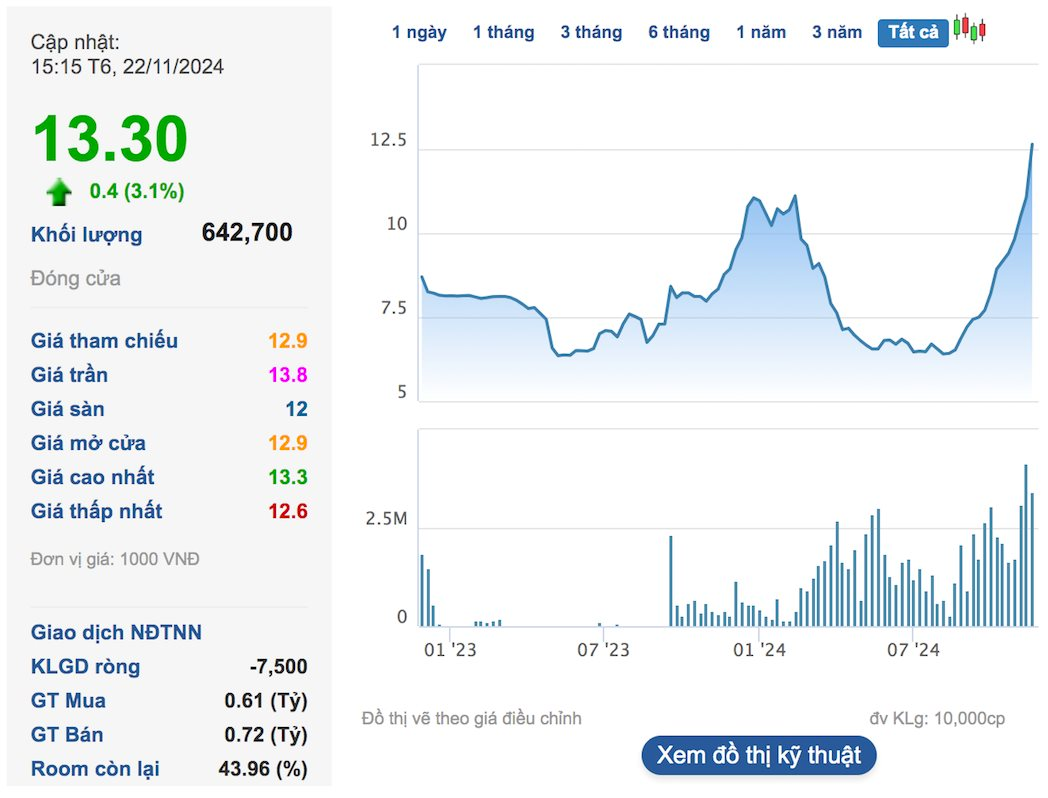The image size is (1048, 798).
Task: Click the change value 0.4 (3.1%)
Action: click(x=137, y=191)
